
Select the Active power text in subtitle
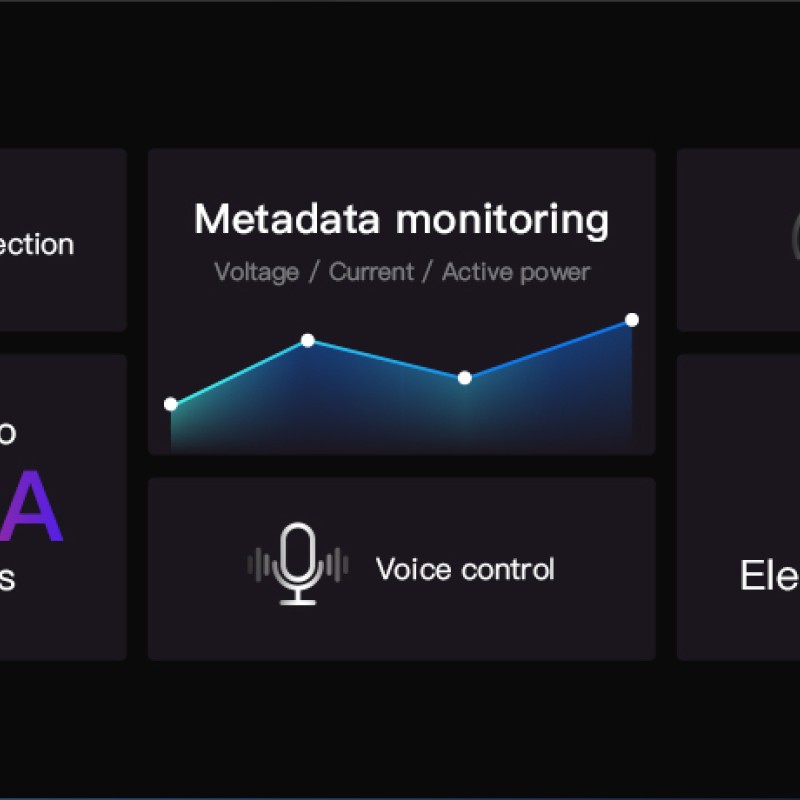pos(516,272)
